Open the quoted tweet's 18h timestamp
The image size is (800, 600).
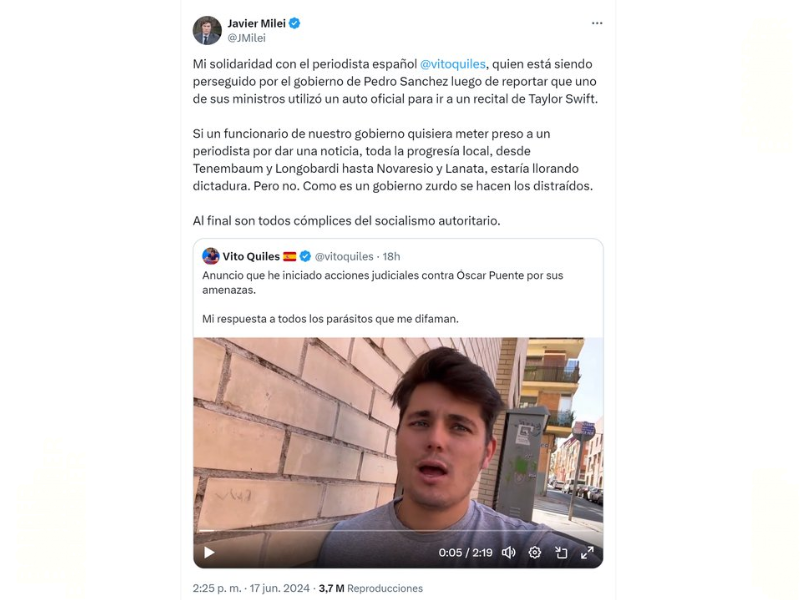[391, 256]
